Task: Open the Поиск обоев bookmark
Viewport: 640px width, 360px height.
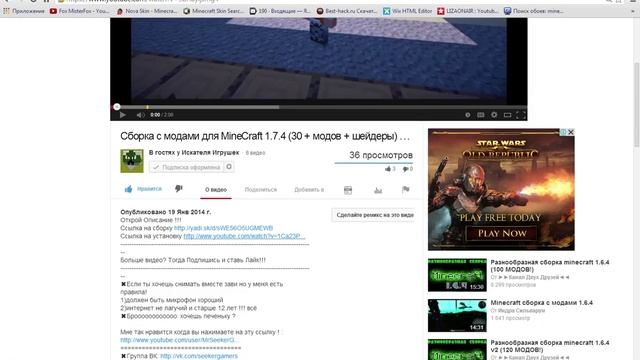Action: (534, 11)
